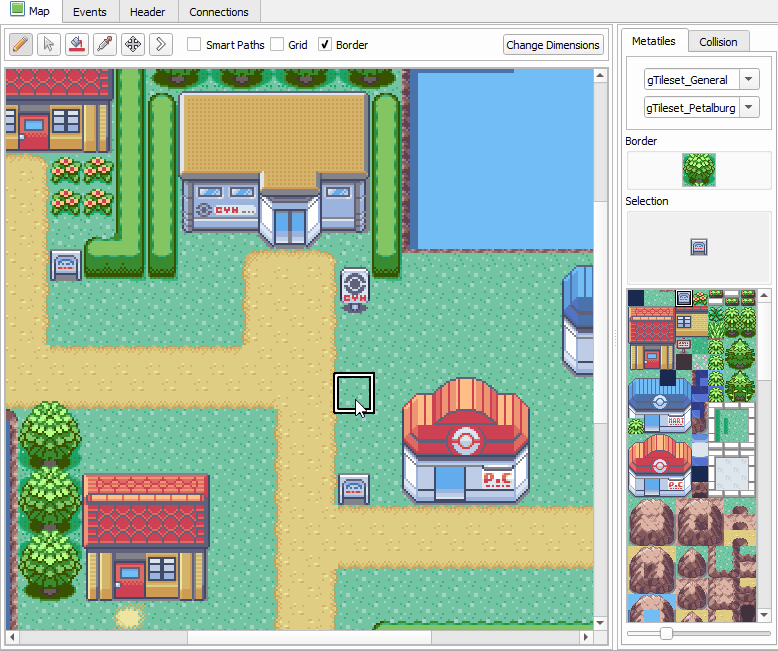Open the Connections tab
778x651 pixels.
tap(219, 12)
